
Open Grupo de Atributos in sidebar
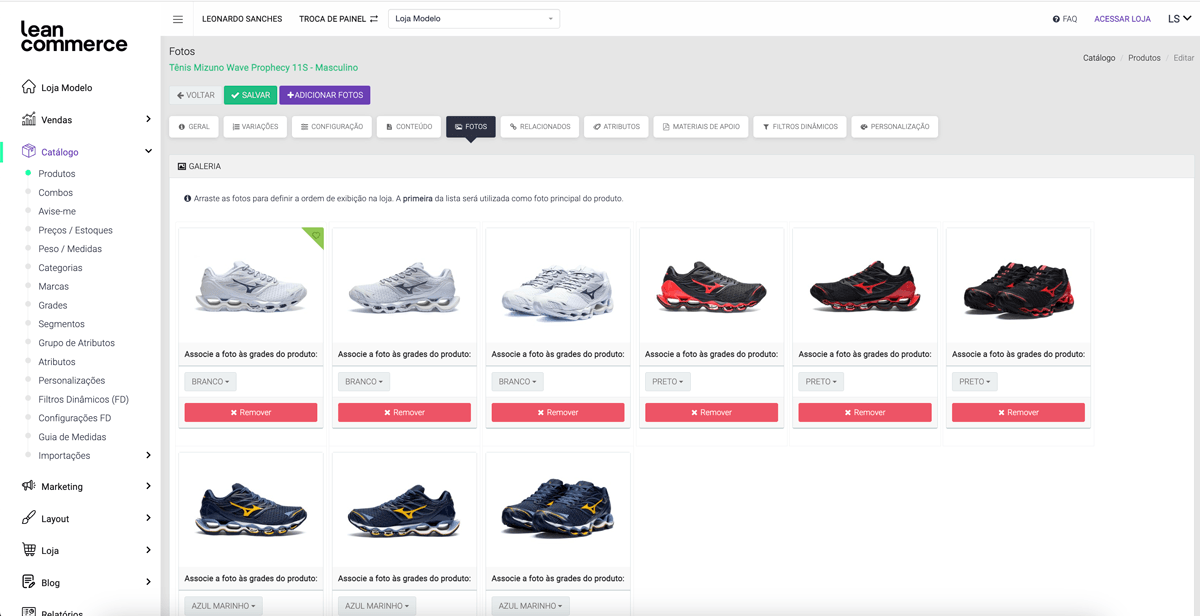click(x=77, y=343)
